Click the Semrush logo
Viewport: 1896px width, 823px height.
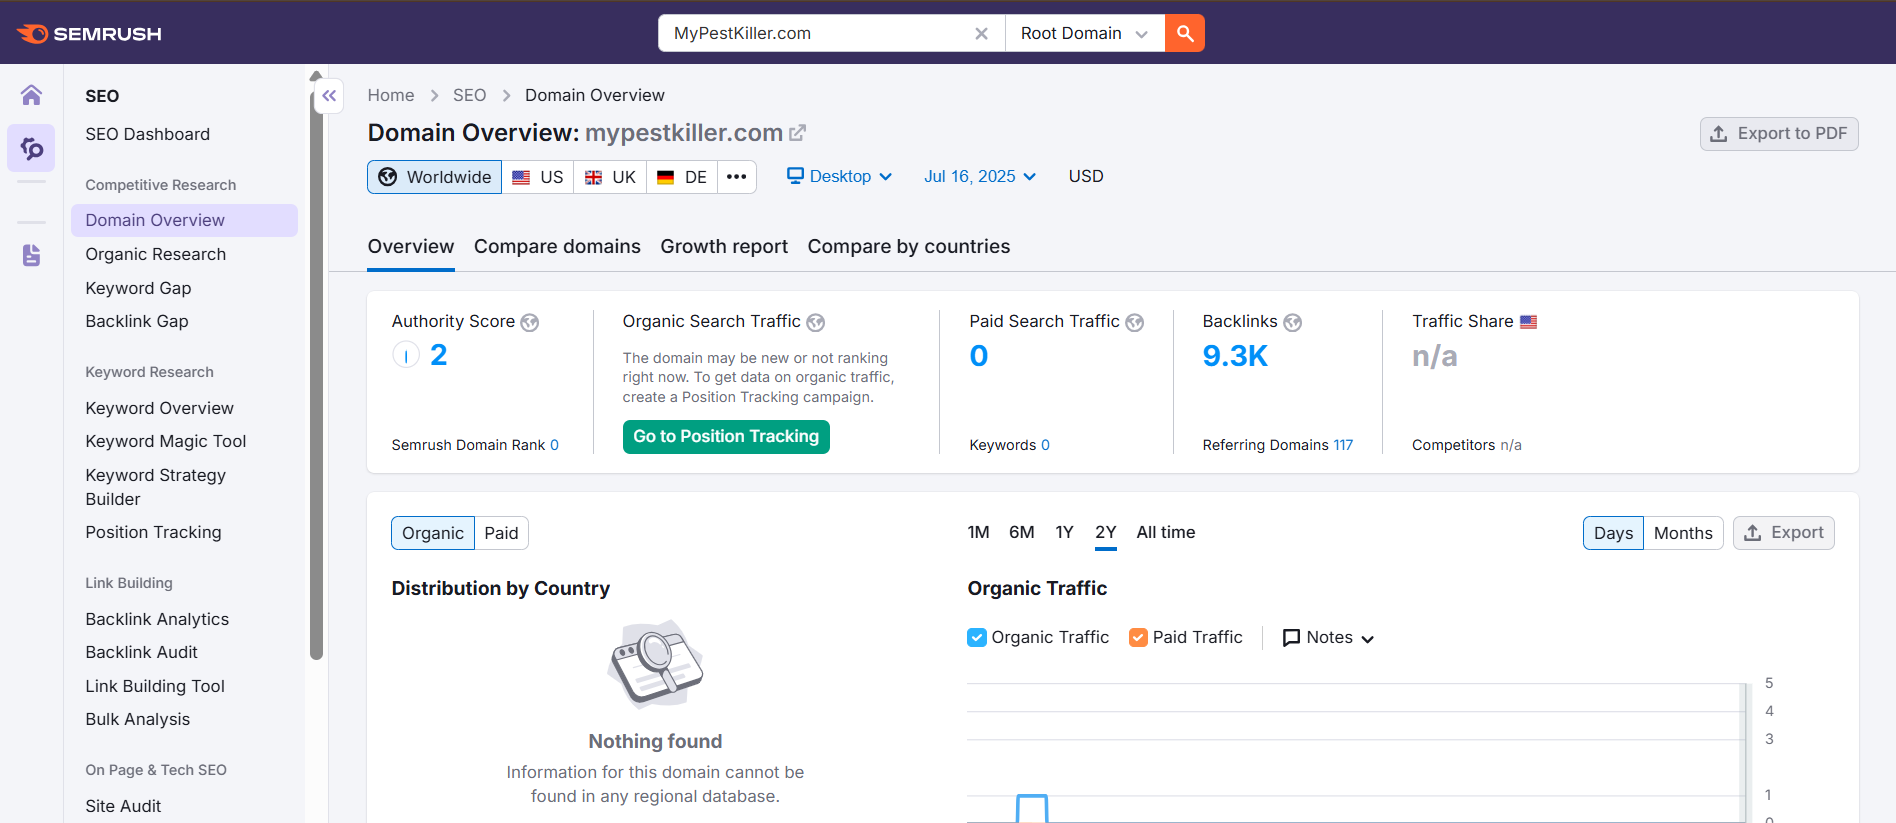pos(89,34)
